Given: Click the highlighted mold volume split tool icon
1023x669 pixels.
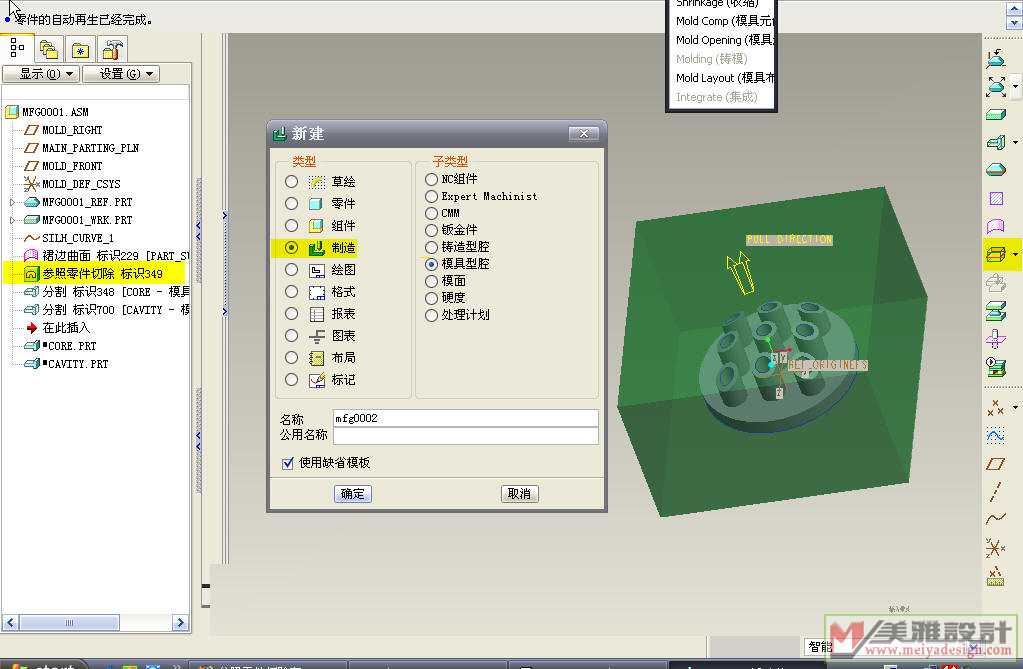Looking at the screenshot, I should click(x=995, y=254).
